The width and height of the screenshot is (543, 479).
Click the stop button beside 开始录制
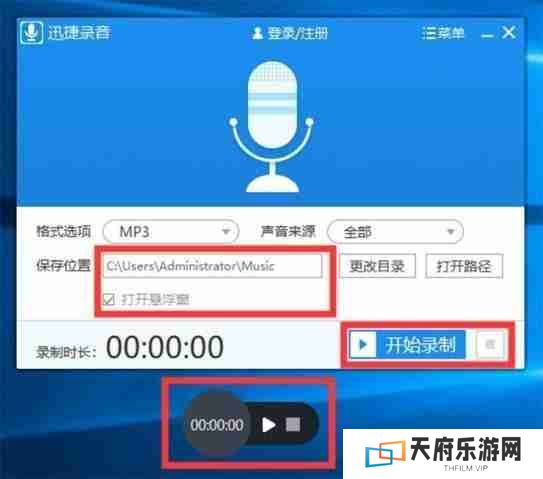(x=490, y=344)
